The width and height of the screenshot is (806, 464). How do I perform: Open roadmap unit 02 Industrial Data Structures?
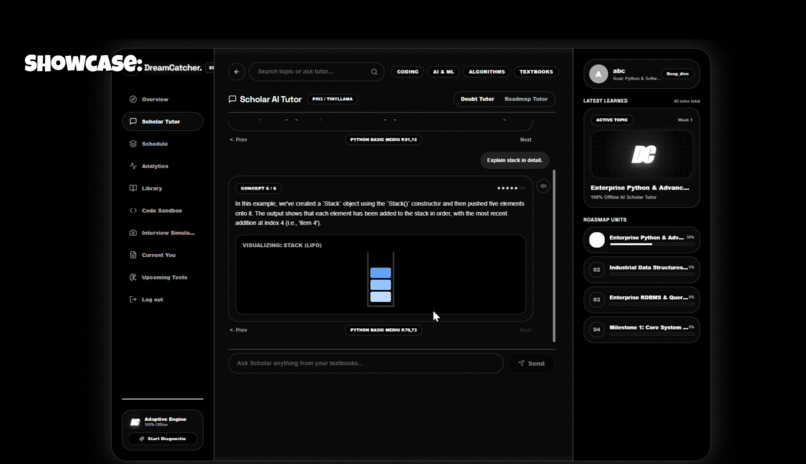click(x=642, y=270)
